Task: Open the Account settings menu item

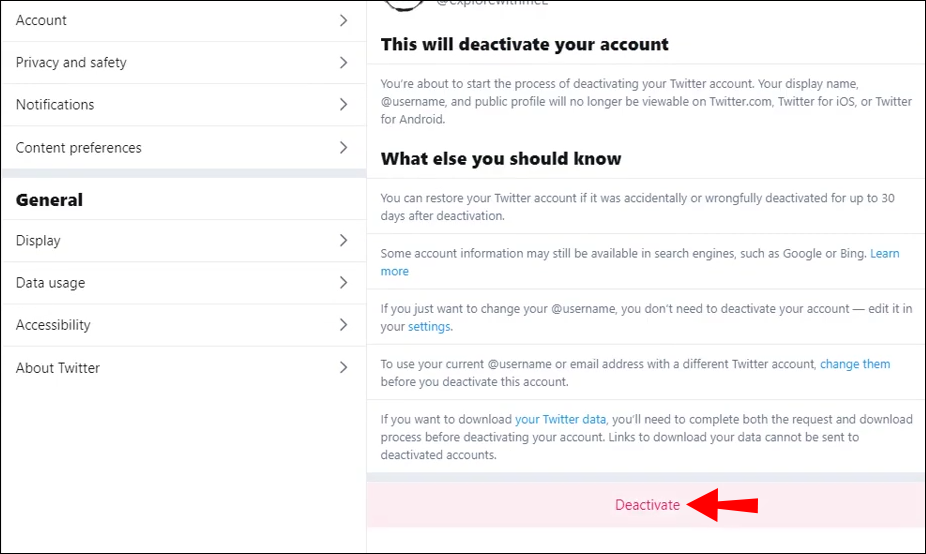Action: [x=41, y=20]
